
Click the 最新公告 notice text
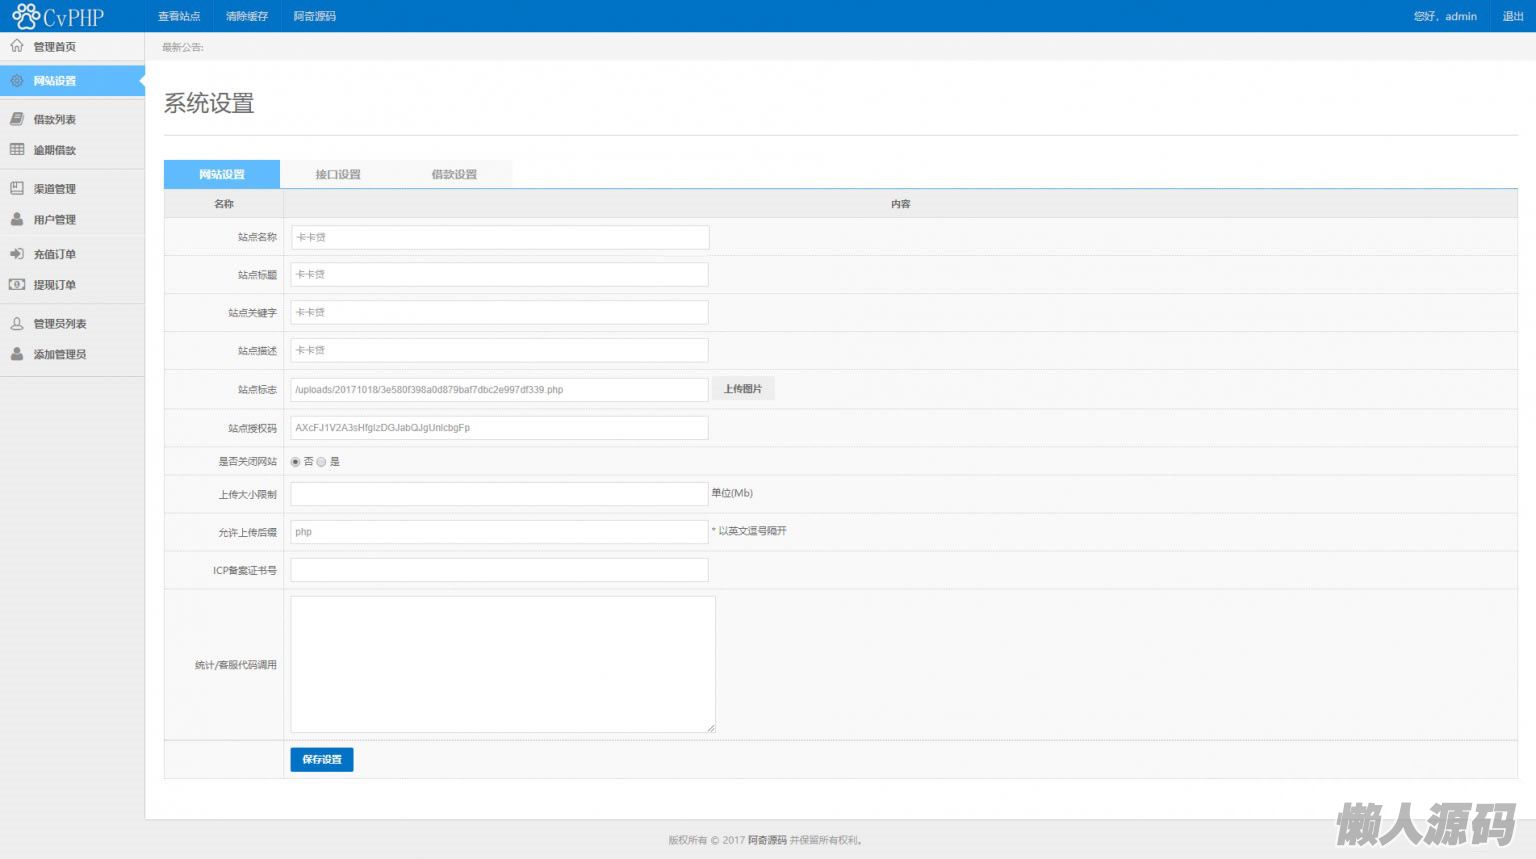183,47
